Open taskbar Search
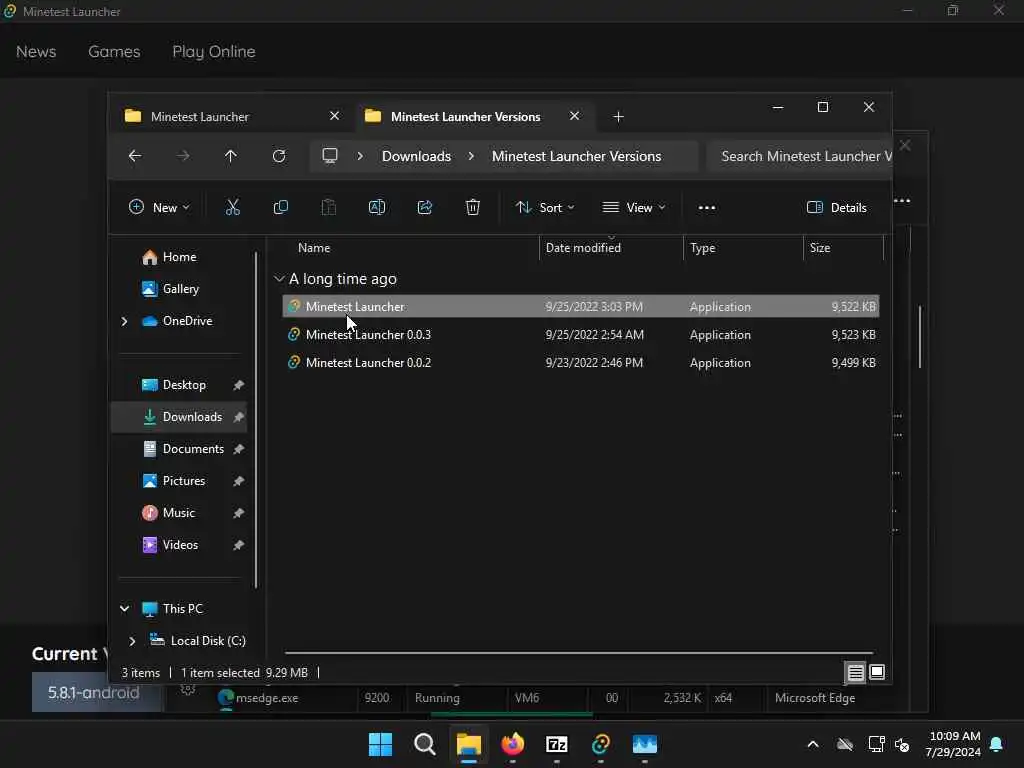The image size is (1024, 768). point(424,744)
